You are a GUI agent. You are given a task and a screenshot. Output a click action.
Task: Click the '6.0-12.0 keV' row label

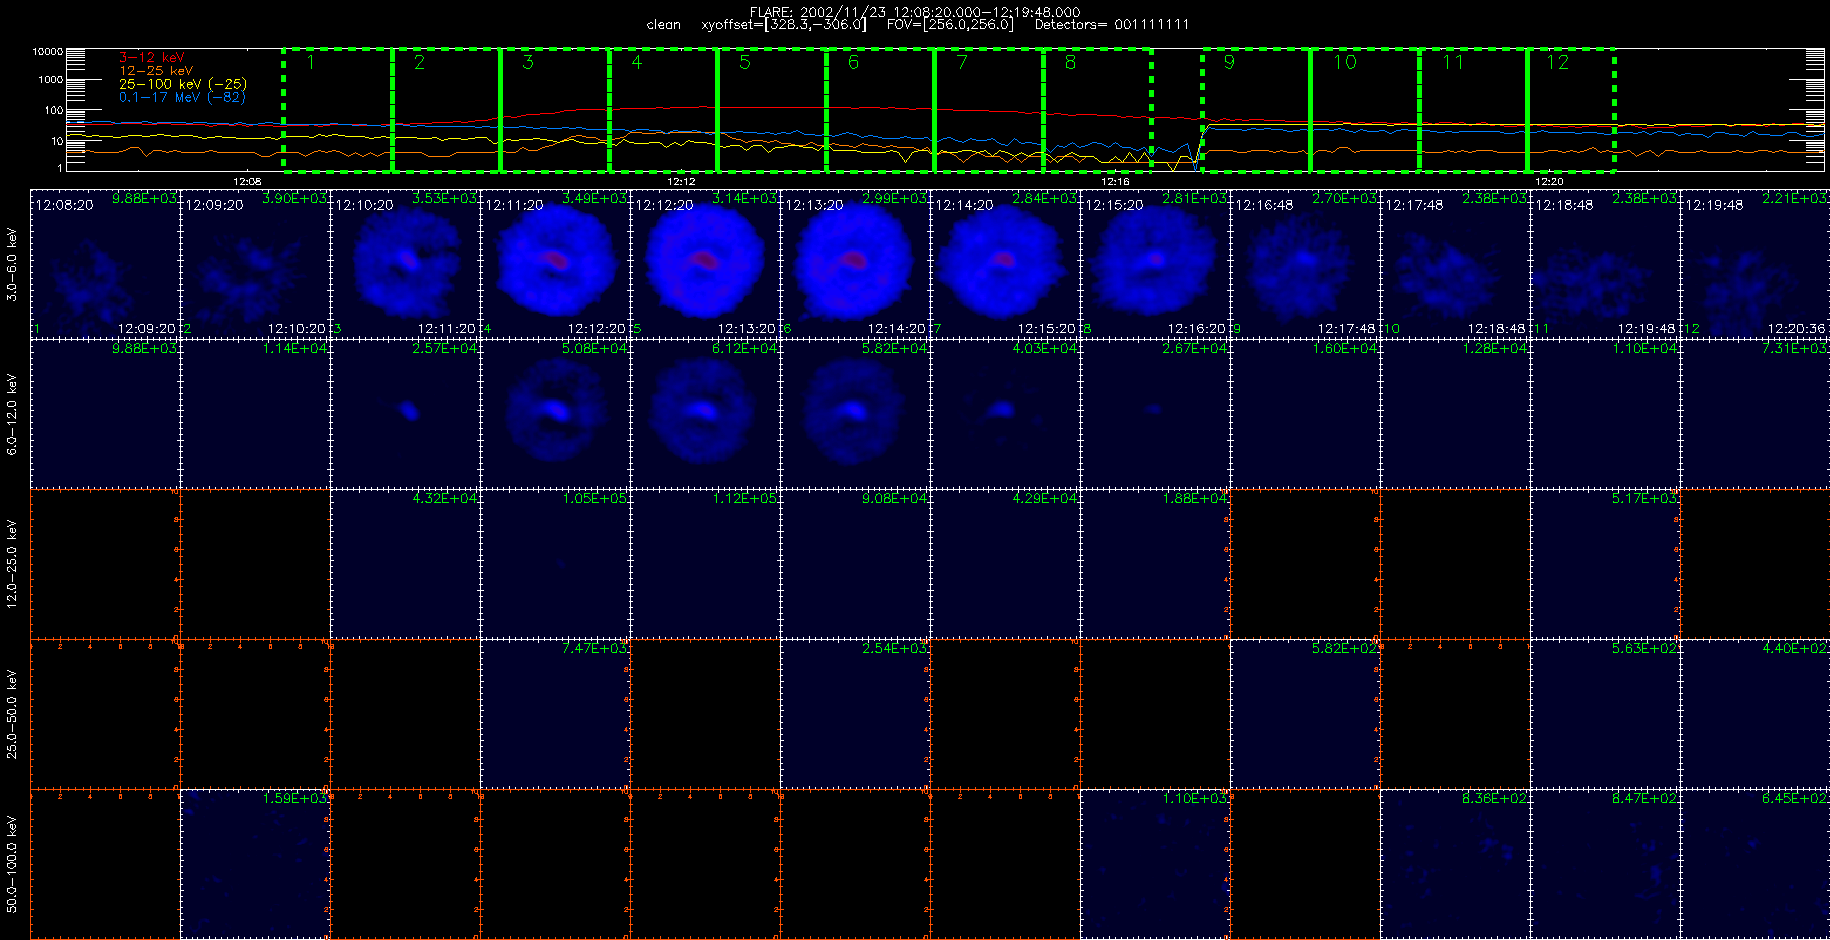pyautogui.click(x=12, y=415)
